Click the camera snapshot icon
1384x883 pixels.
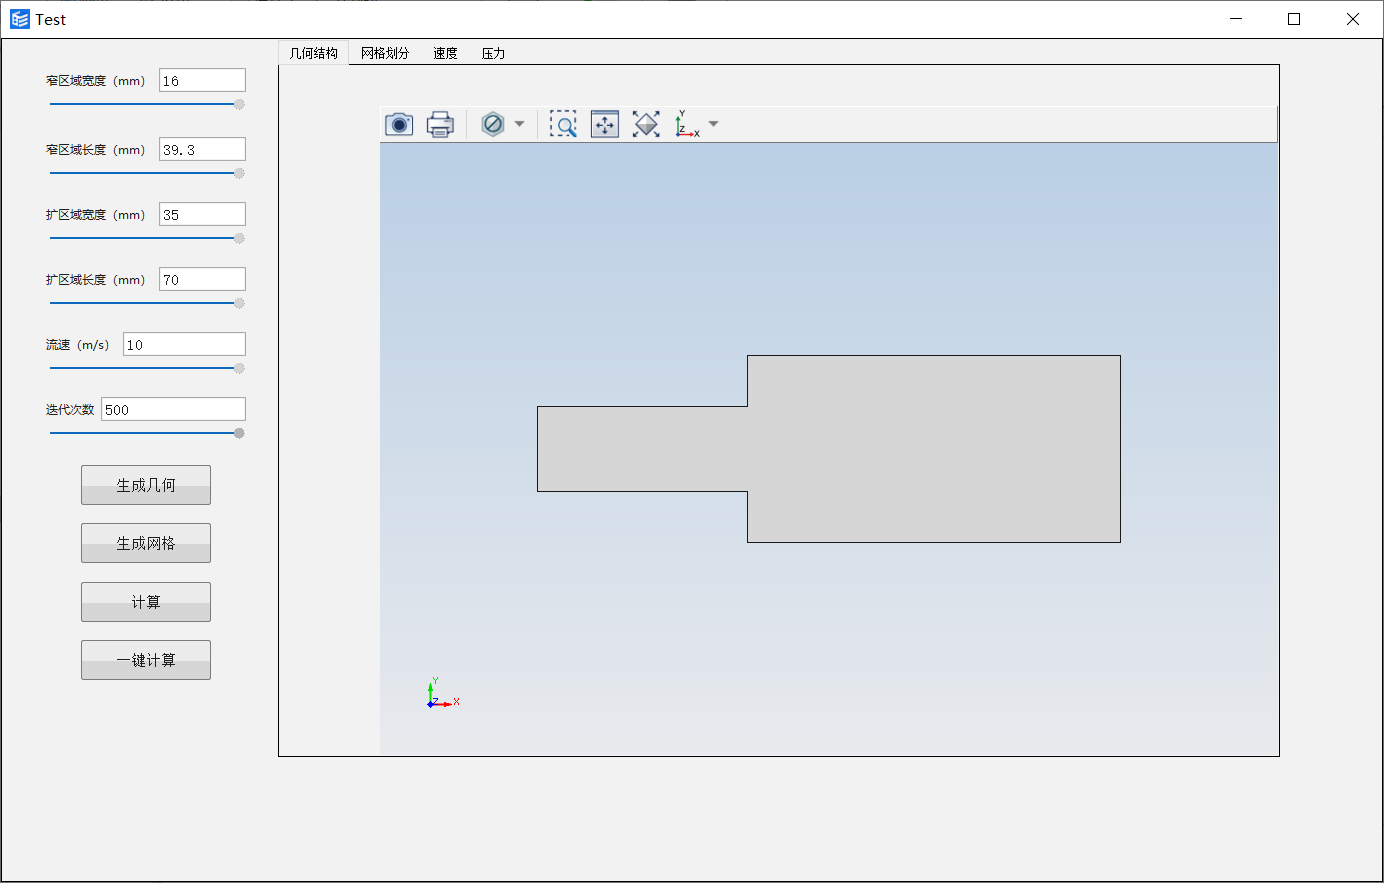(x=399, y=124)
